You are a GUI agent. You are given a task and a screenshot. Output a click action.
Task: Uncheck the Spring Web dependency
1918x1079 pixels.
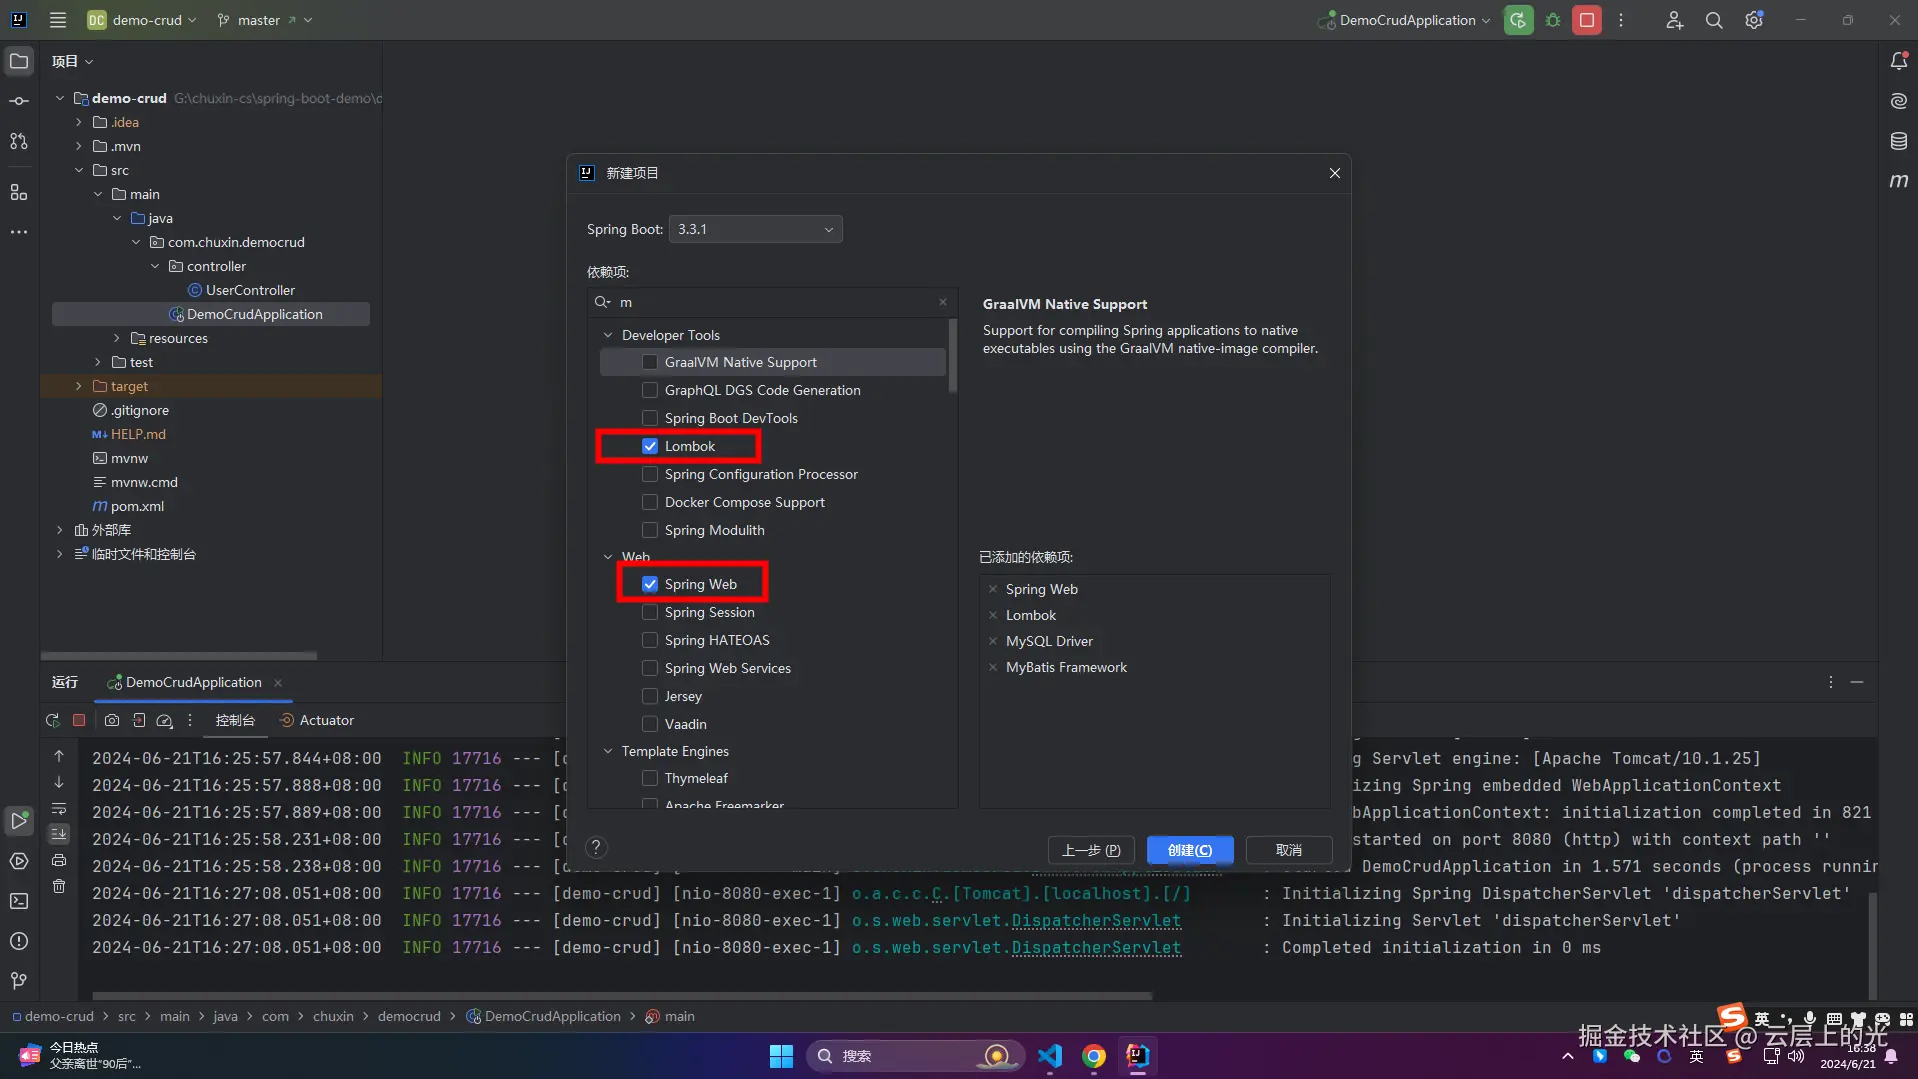tap(650, 584)
